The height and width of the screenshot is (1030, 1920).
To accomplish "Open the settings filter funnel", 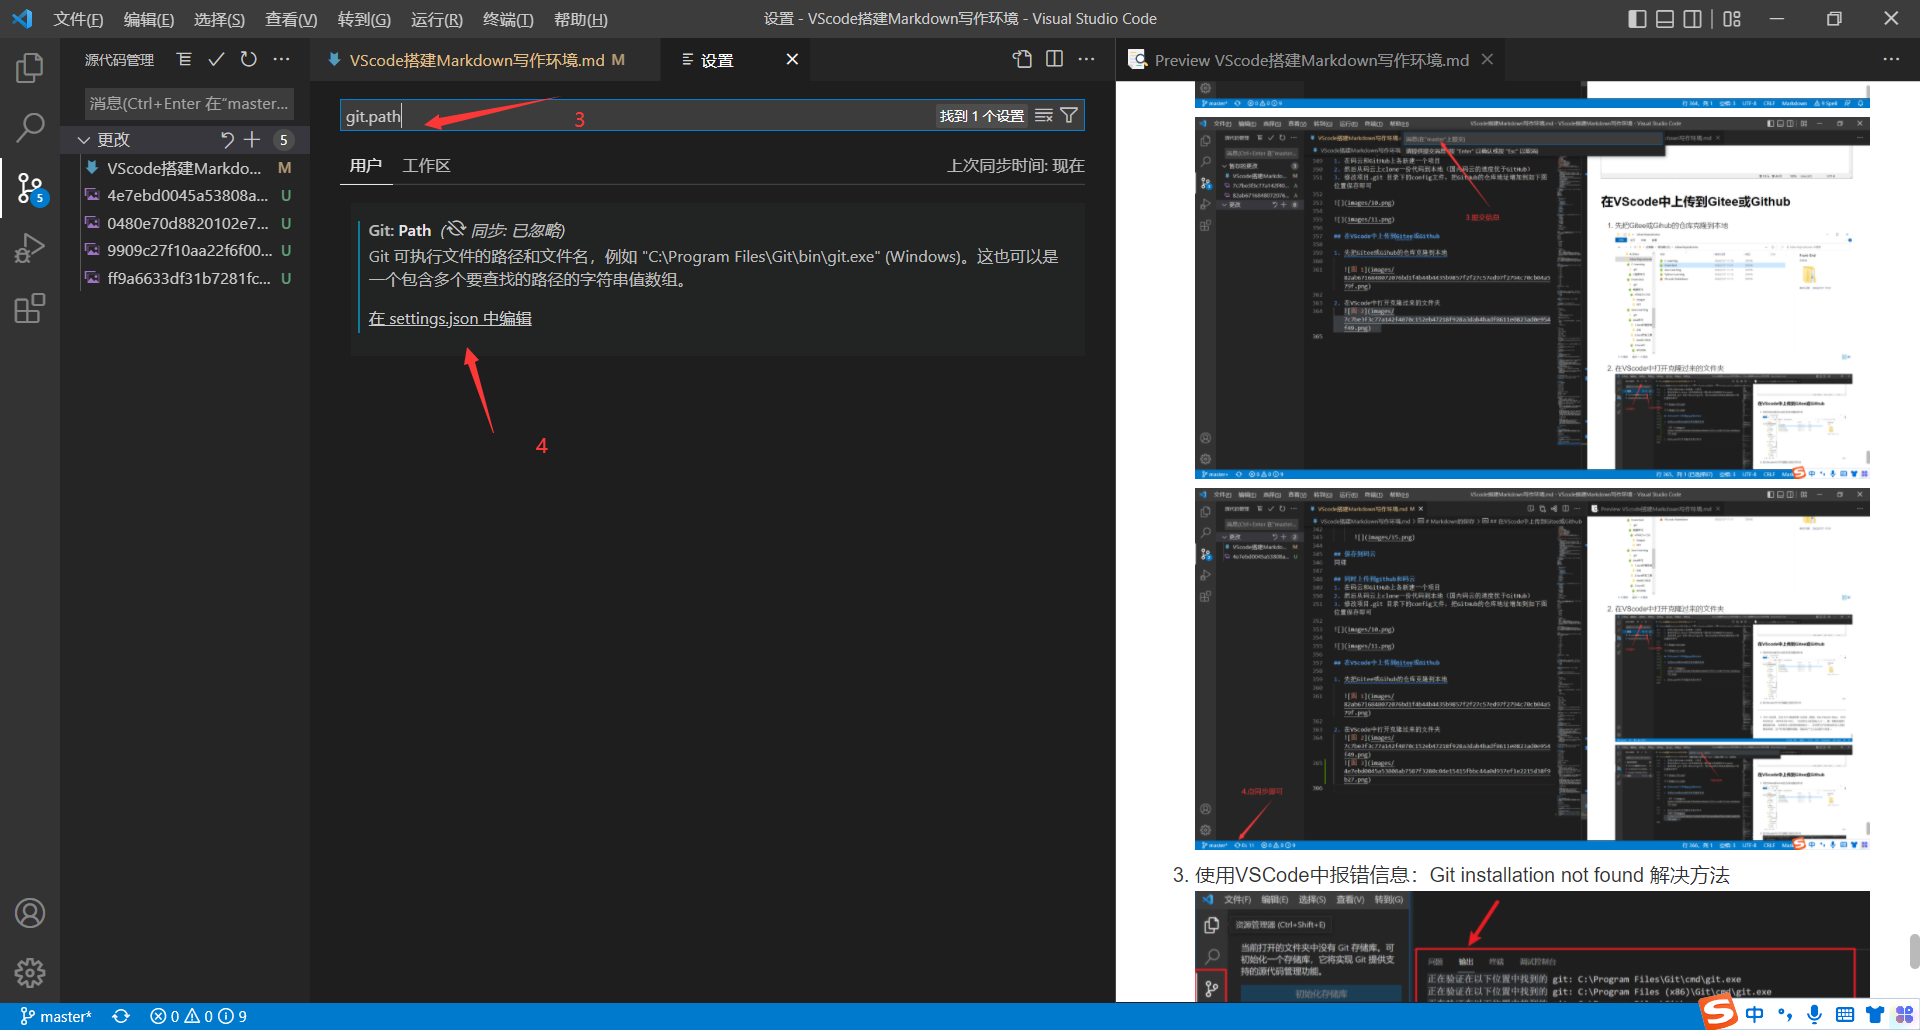I will tap(1069, 116).
